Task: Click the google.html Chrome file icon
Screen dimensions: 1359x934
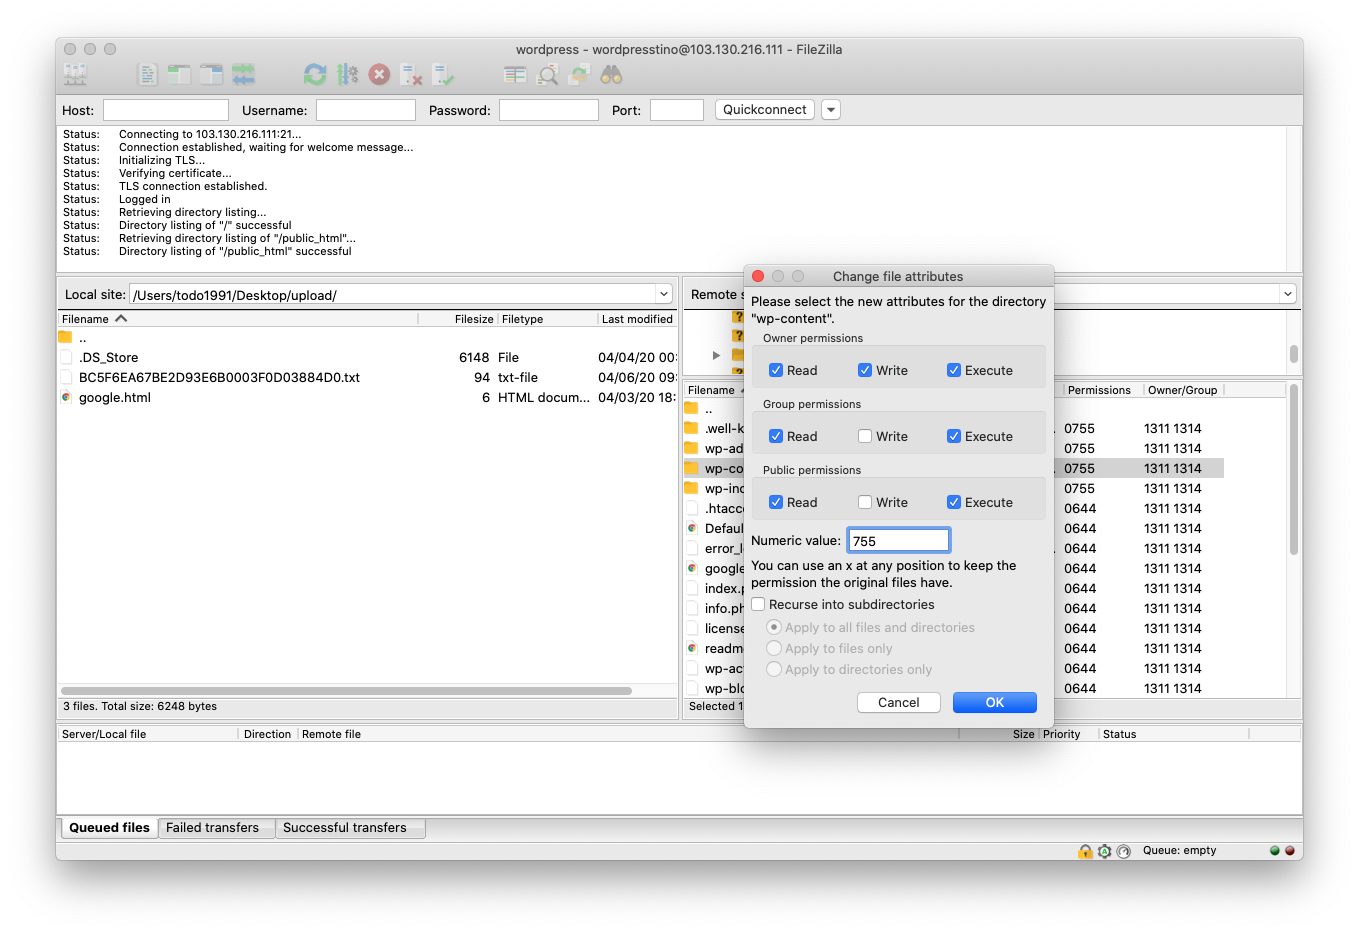Action: (66, 397)
